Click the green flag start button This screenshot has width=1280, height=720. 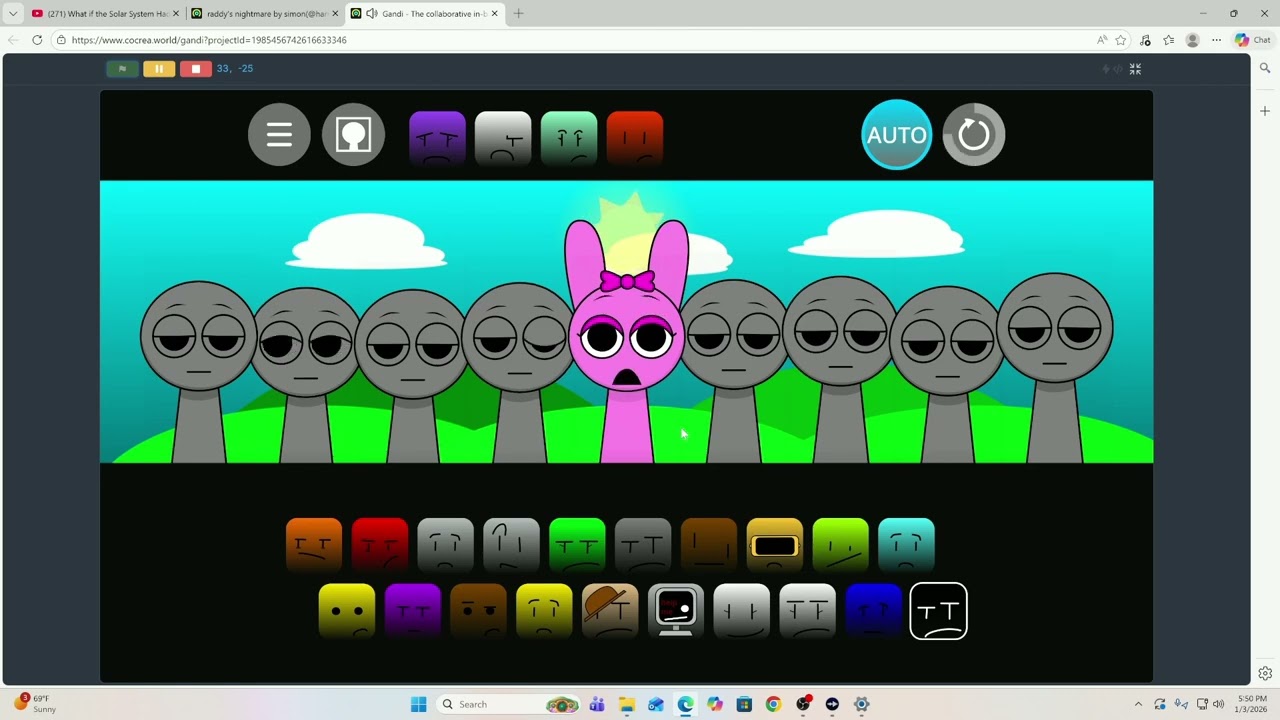coord(122,69)
